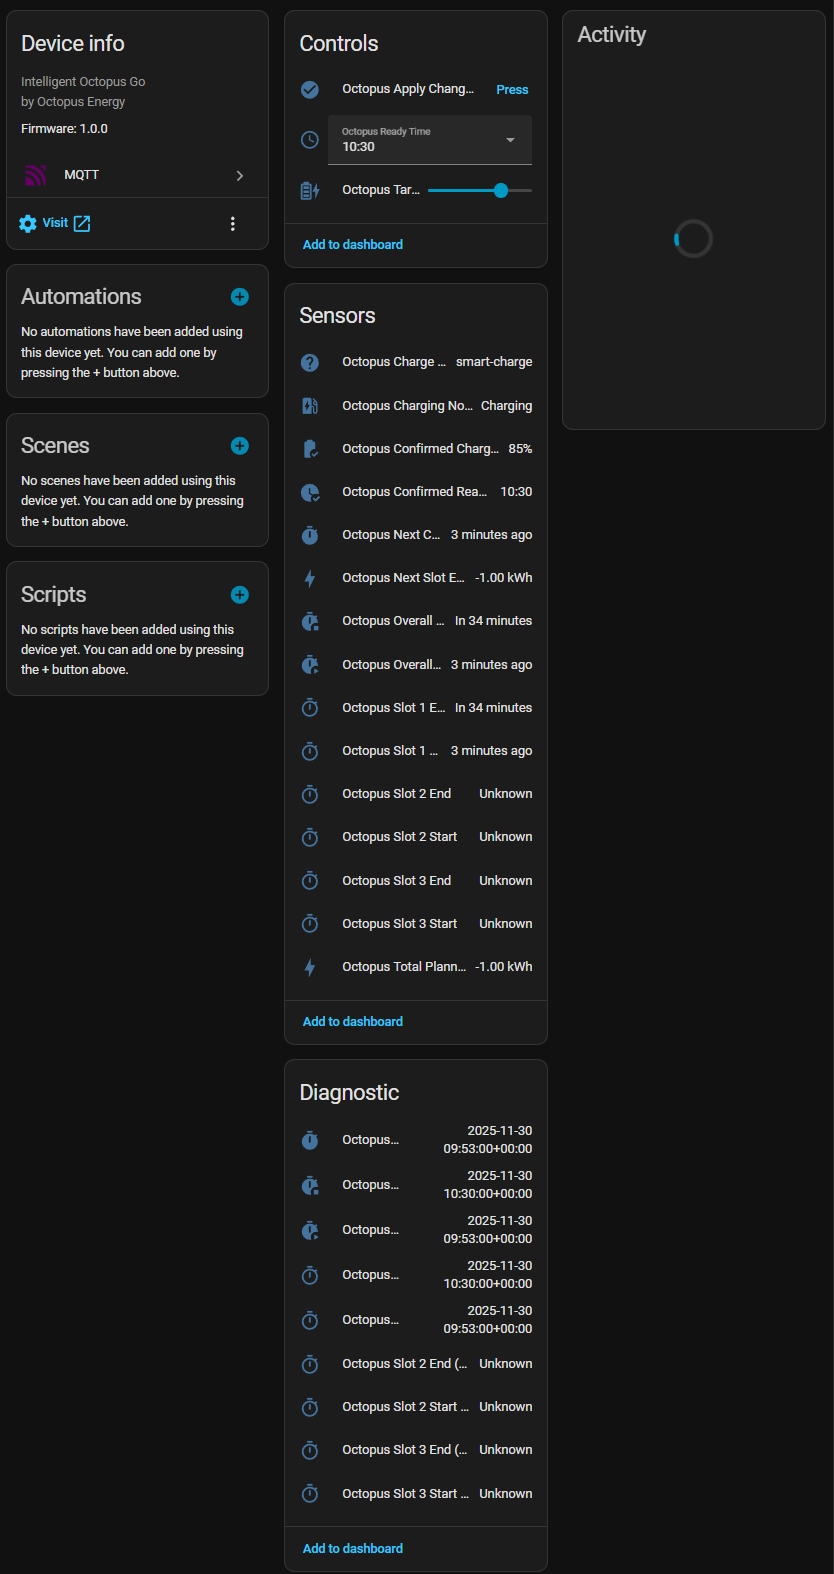The height and width of the screenshot is (1574, 834).
Task: Click the Octopus Slot 3 Start timer icon
Action: 310,924
